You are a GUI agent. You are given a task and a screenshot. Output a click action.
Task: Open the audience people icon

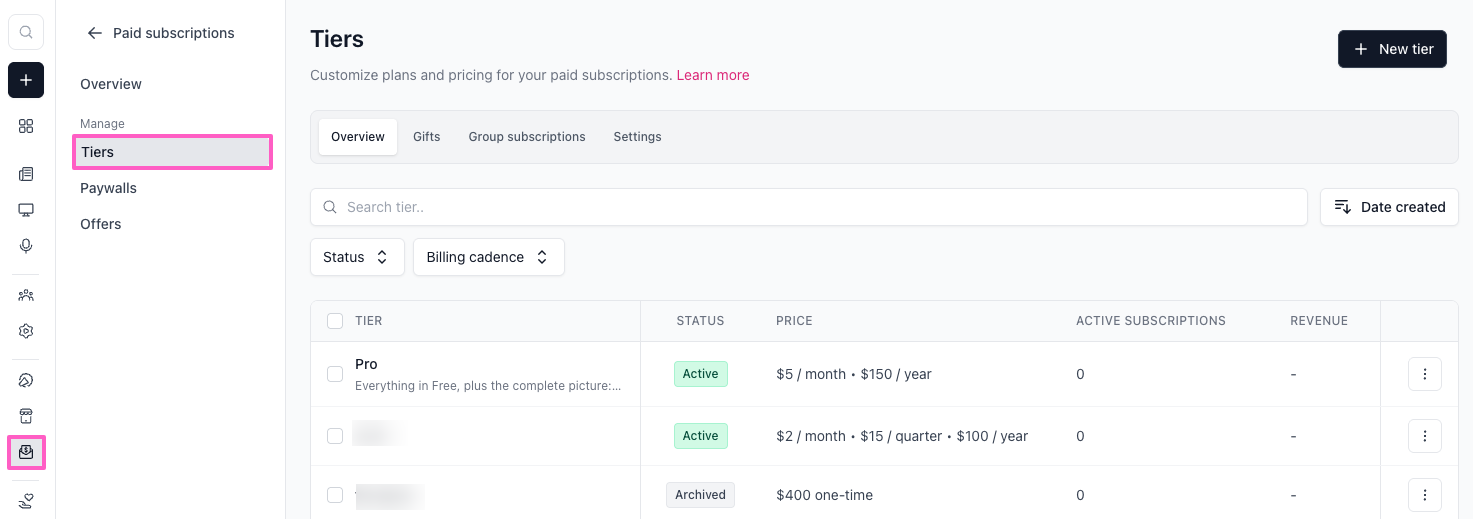click(x=26, y=295)
